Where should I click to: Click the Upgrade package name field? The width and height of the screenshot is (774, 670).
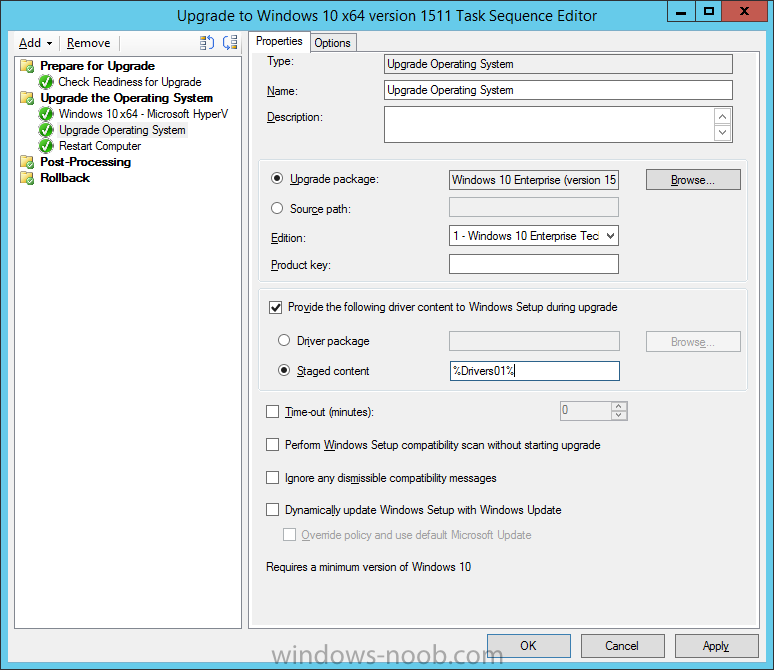click(534, 180)
